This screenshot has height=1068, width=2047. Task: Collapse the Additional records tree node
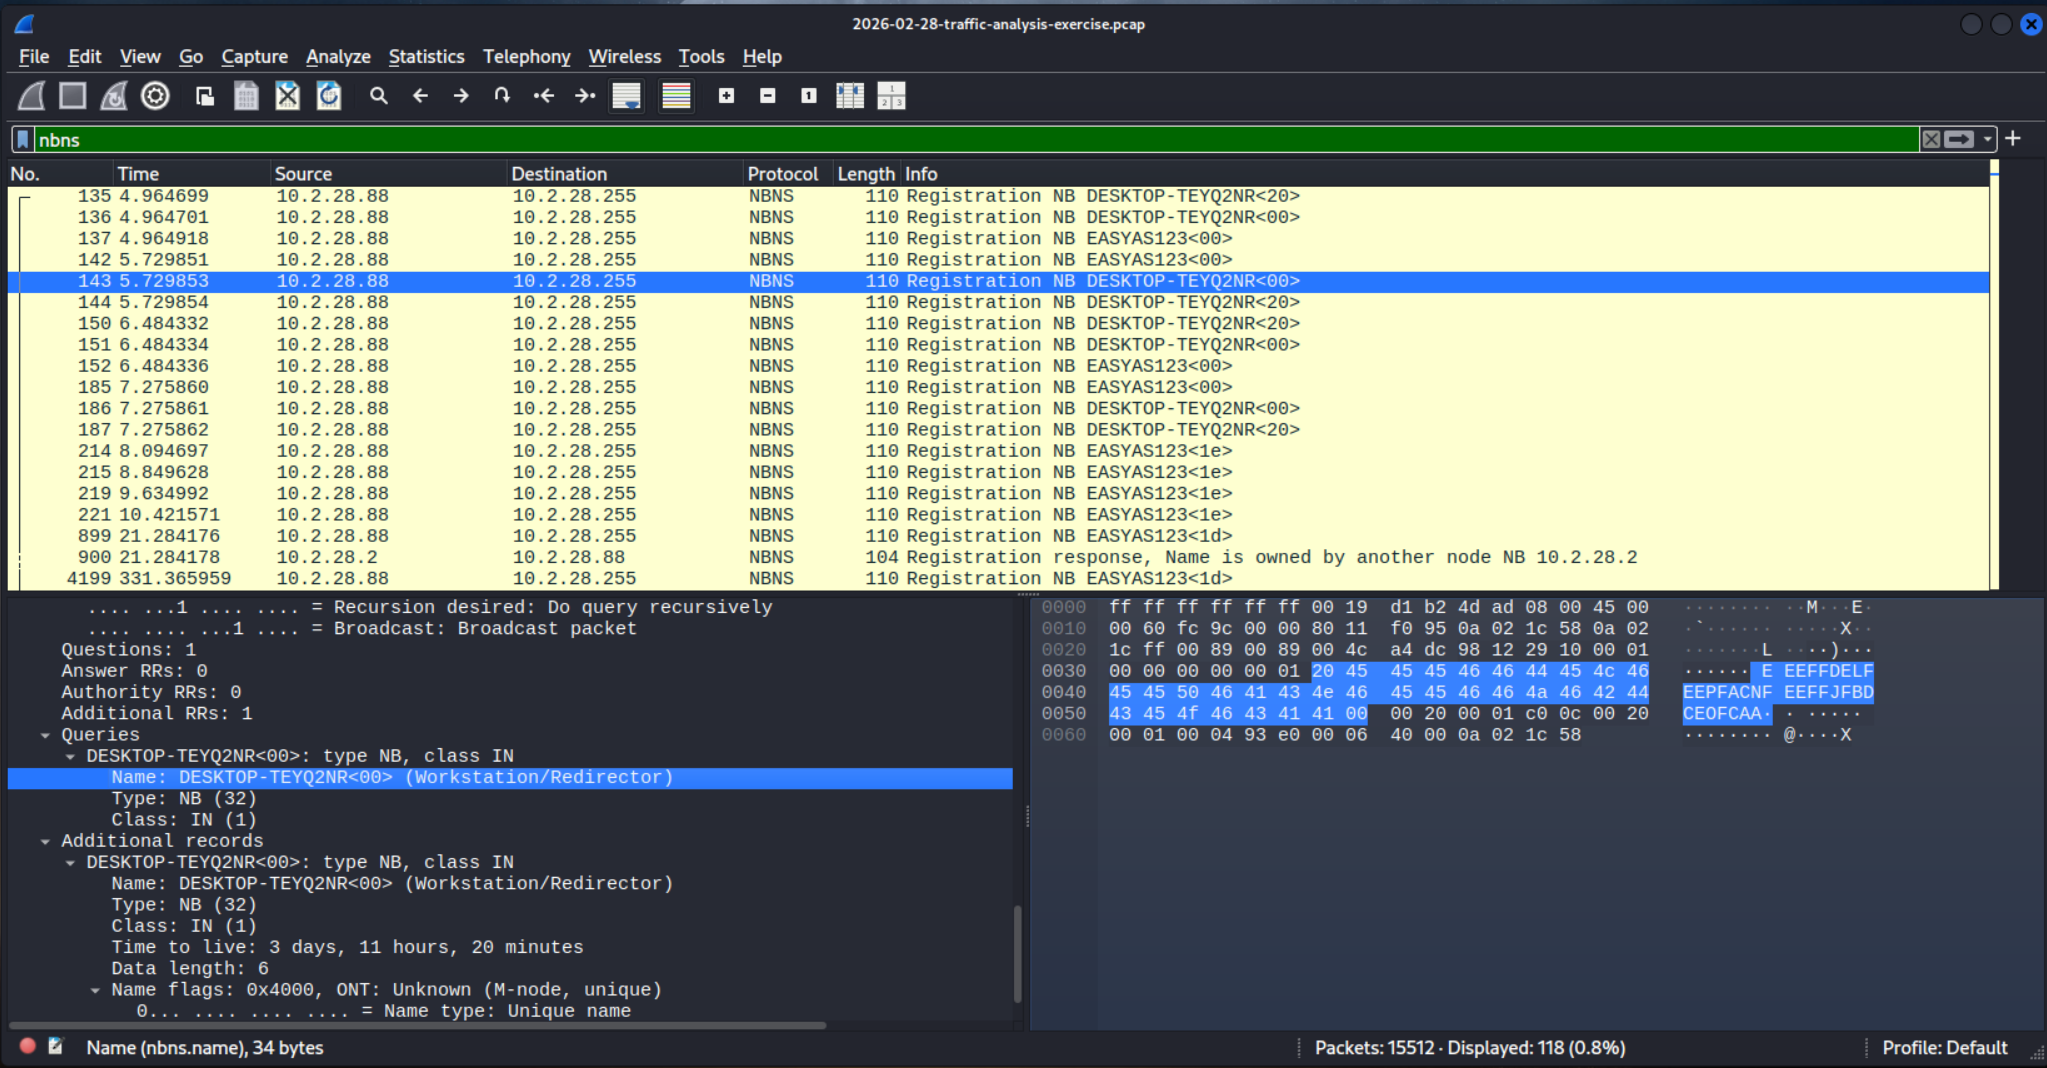click(45, 841)
